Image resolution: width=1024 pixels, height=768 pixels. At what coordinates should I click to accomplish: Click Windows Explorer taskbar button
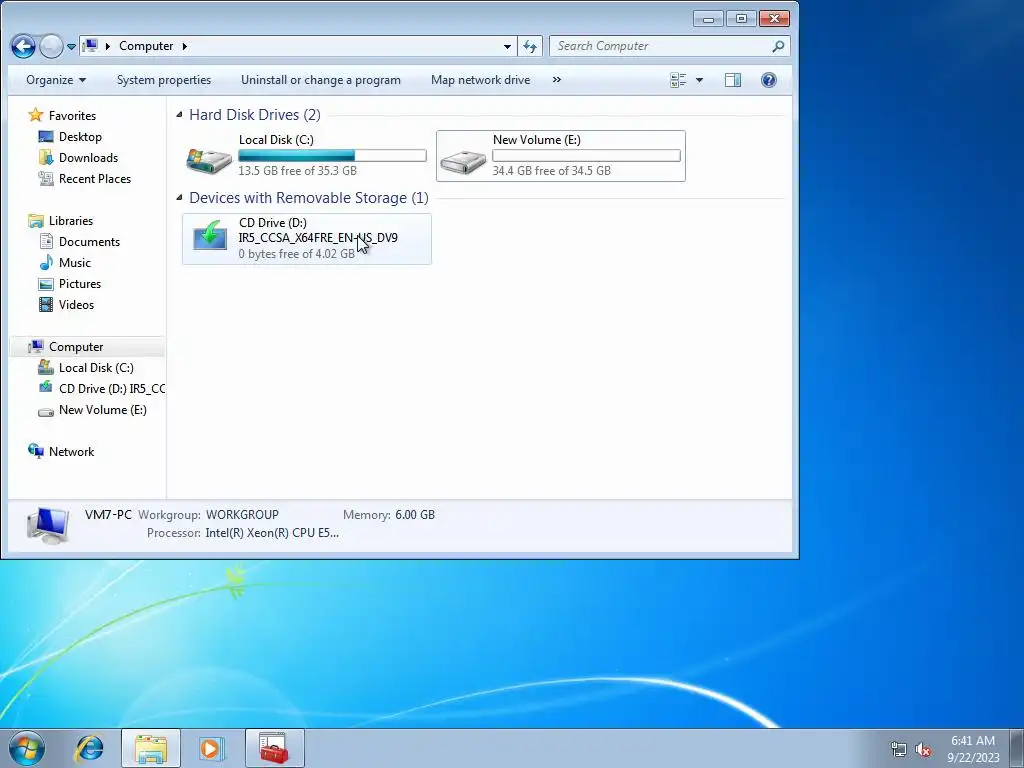(151, 748)
